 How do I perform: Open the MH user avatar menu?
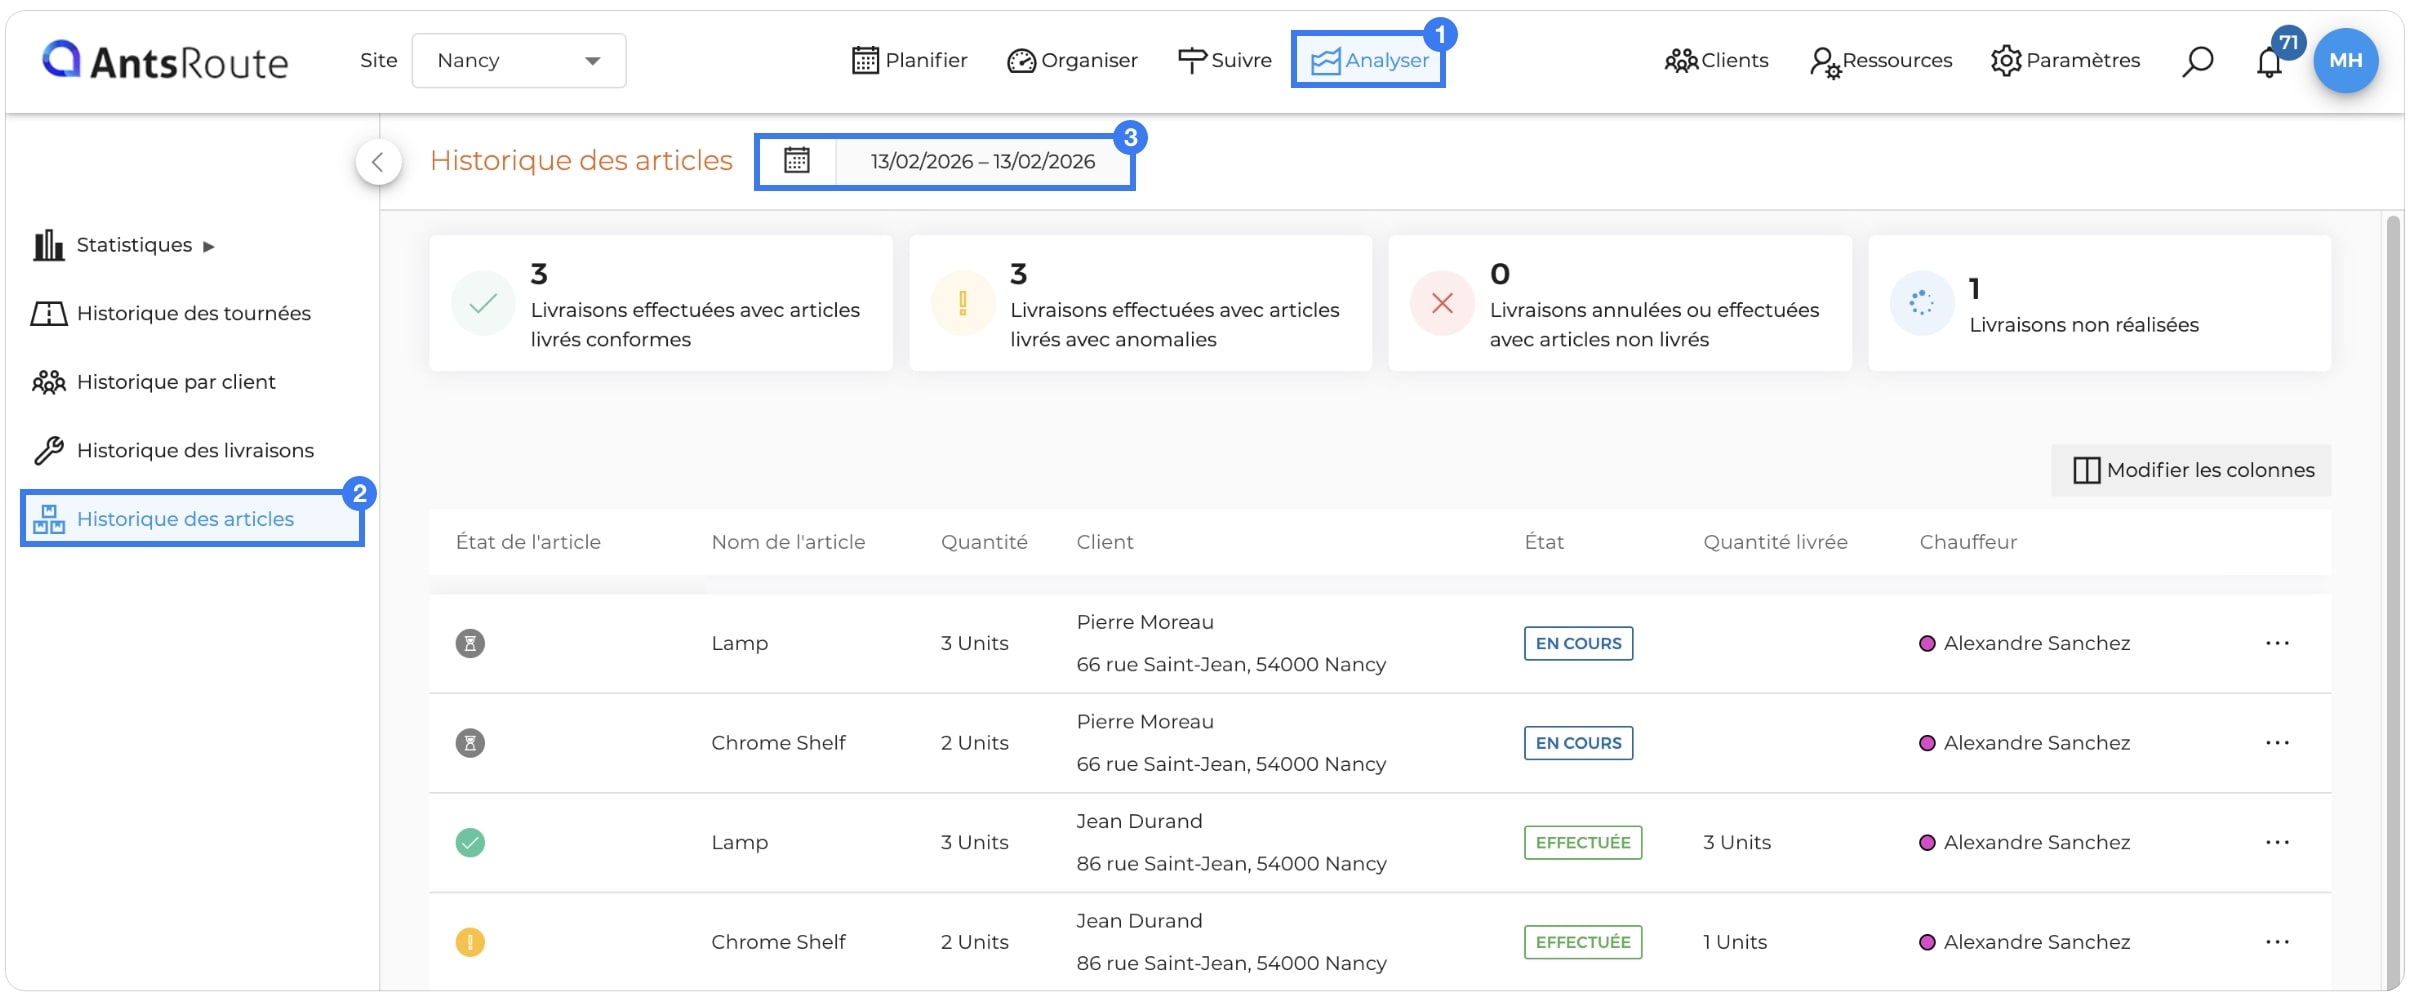[x=2345, y=61]
